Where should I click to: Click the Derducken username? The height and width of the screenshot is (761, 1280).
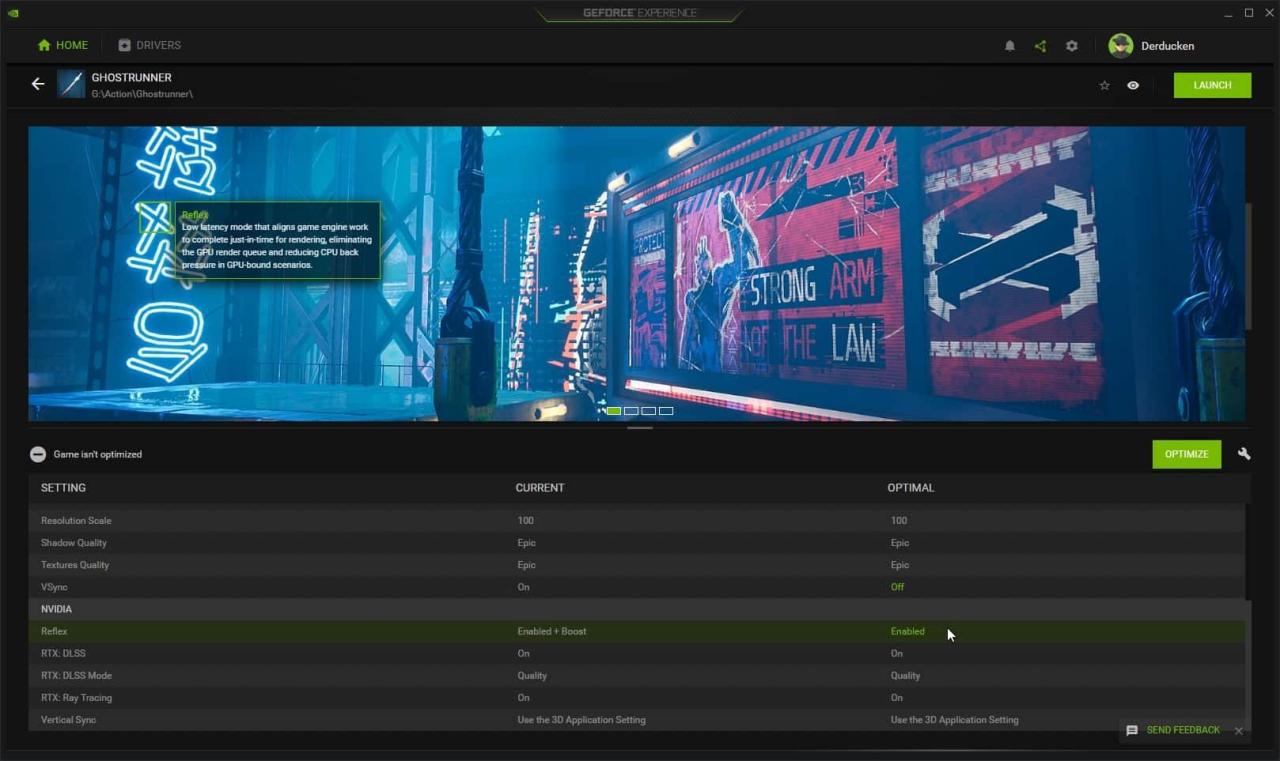(1168, 46)
